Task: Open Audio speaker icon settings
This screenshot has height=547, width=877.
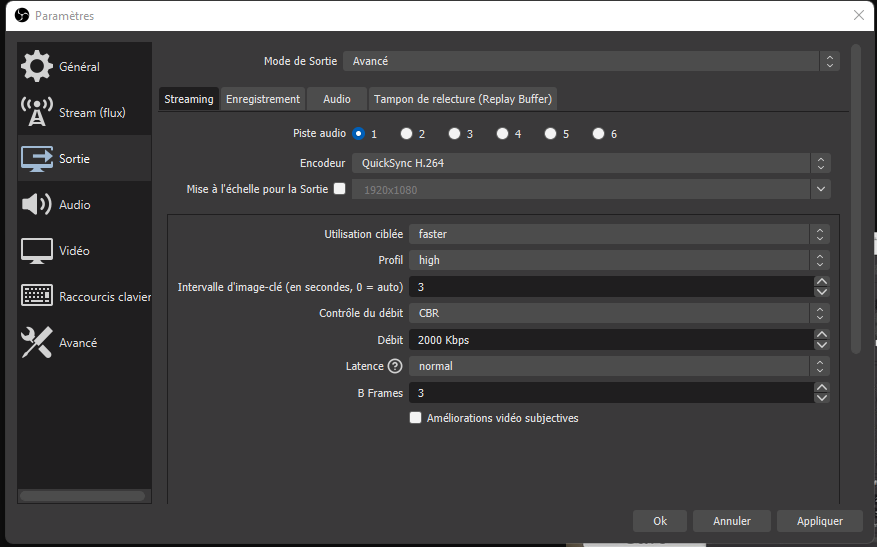Action: point(37,205)
